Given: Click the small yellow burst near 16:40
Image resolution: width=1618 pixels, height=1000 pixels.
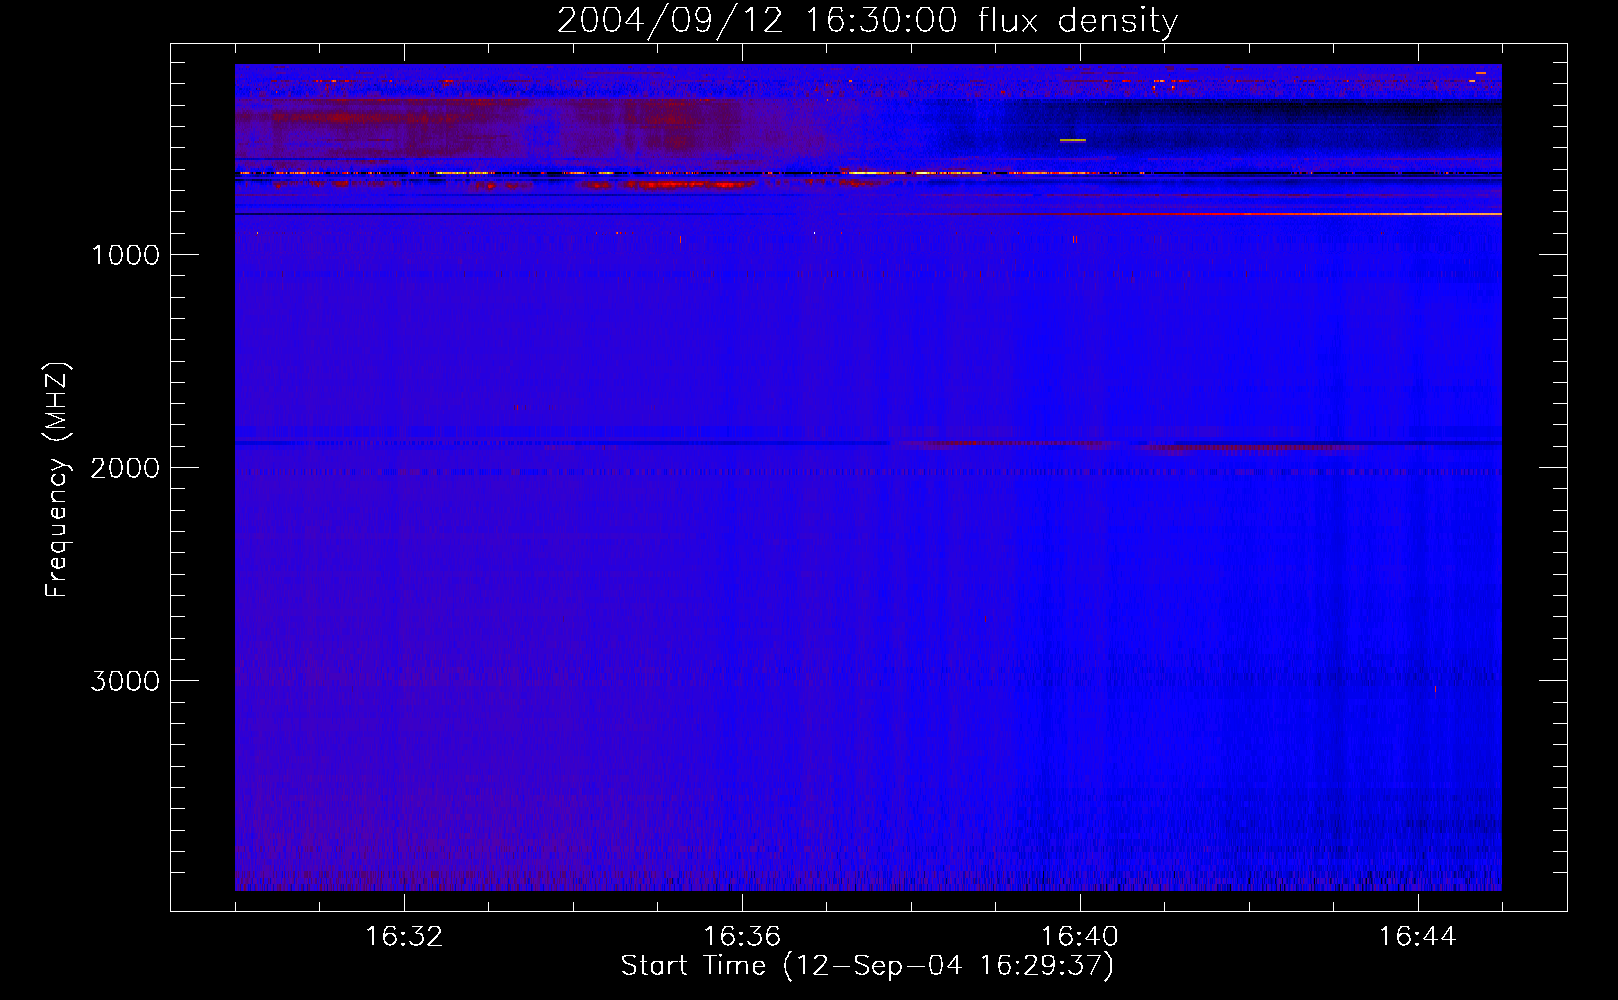Looking at the screenshot, I should pyautogui.click(x=1073, y=140).
